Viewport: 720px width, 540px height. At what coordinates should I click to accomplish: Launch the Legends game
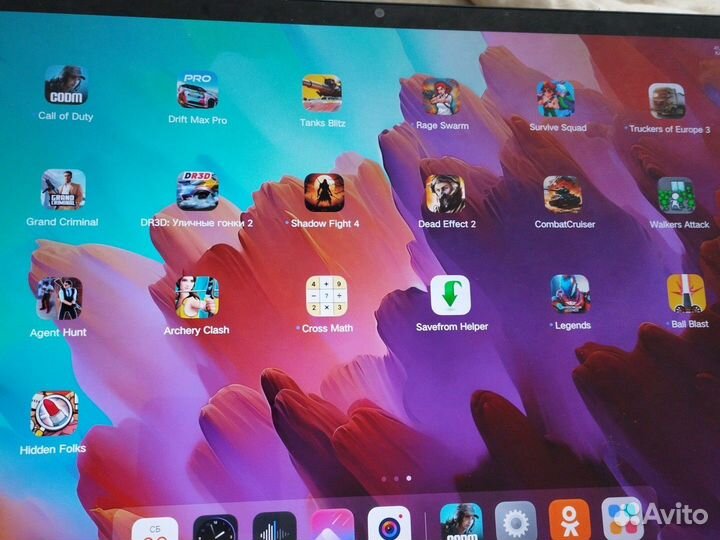pos(570,294)
